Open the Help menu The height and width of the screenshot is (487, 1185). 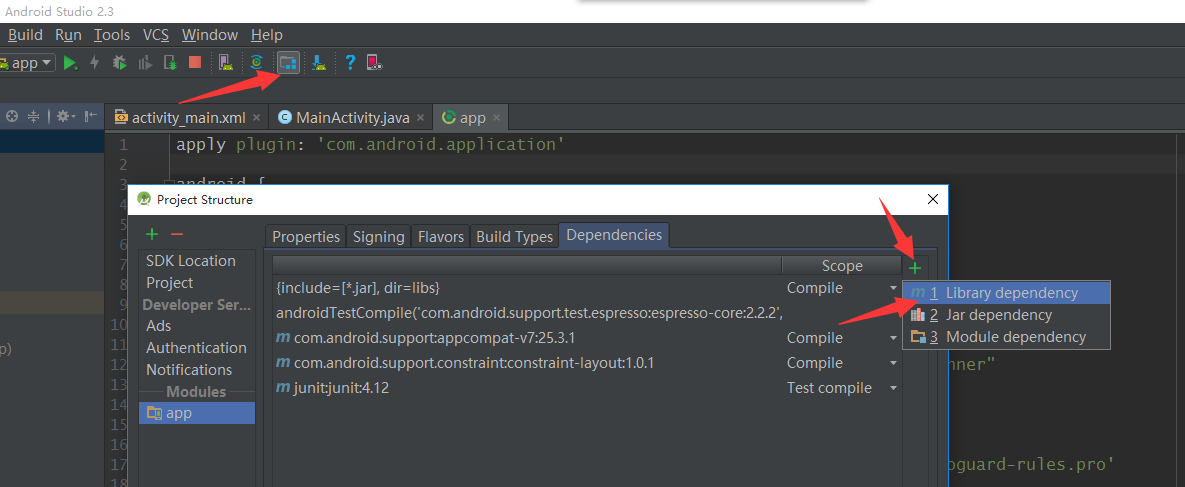[267, 35]
